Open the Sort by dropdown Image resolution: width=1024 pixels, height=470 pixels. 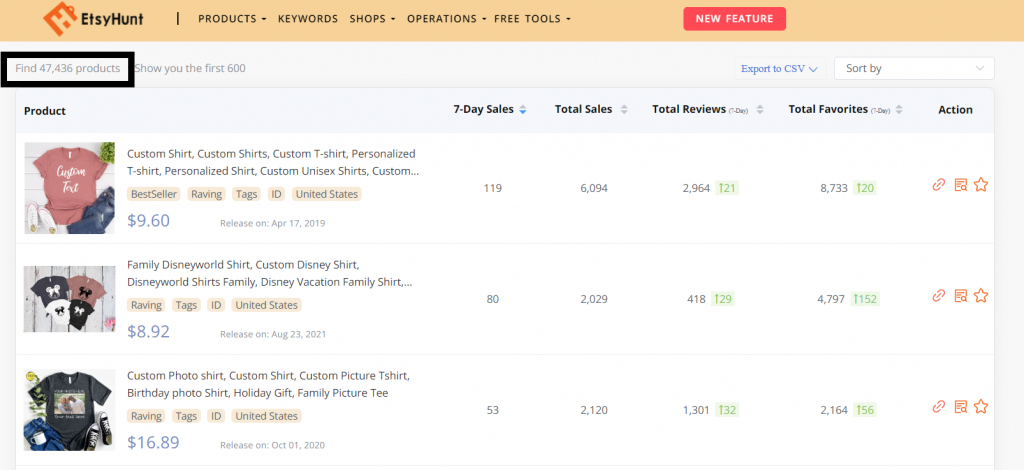[914, 68]
